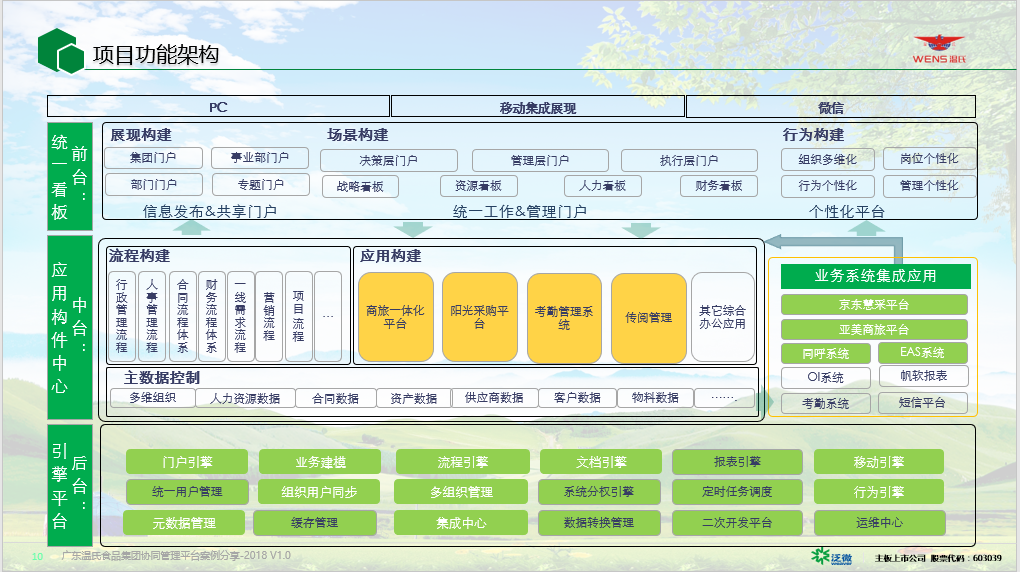Click the 商旅一体化平台 yellow tile

pyautogui.click(x=395, y=317)
